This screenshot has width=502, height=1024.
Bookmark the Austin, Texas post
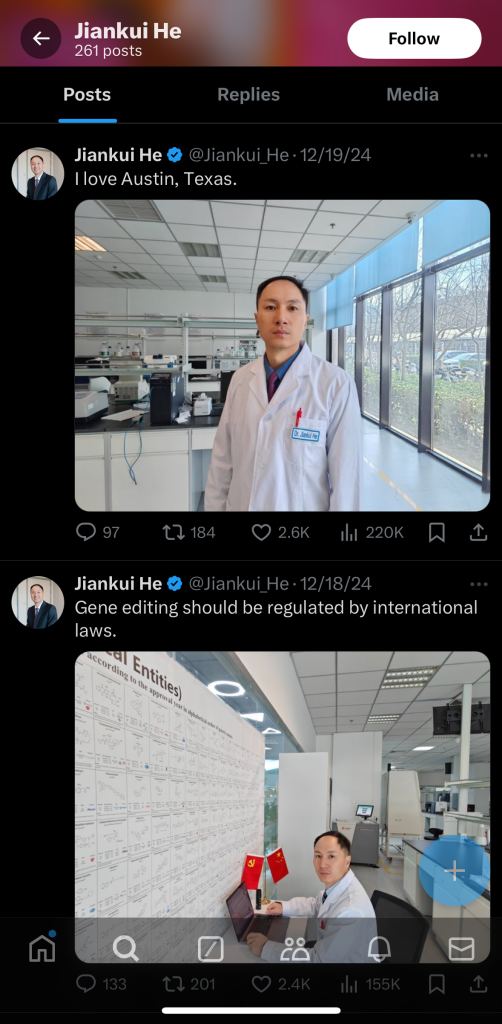point(437,533)
